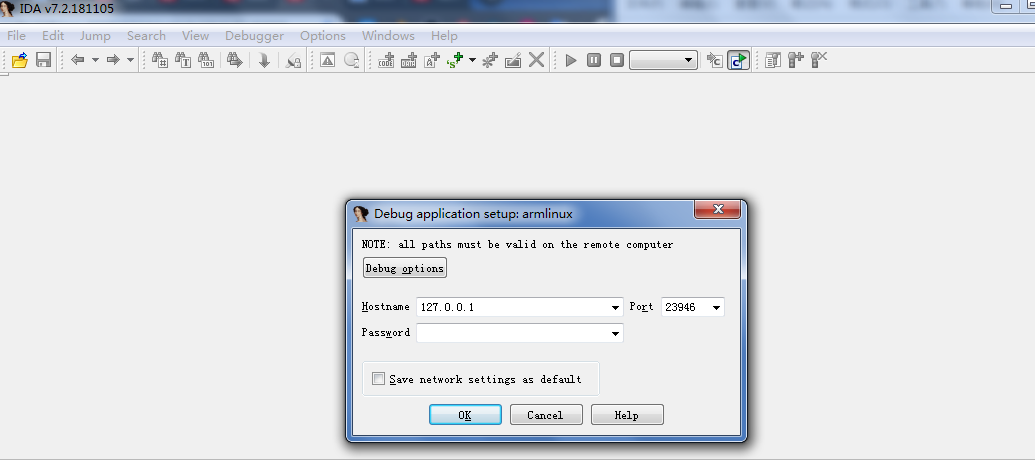The image size is (1035, 460).
Task: Toggle the C with green arrow icon
Action: [739, 60]
